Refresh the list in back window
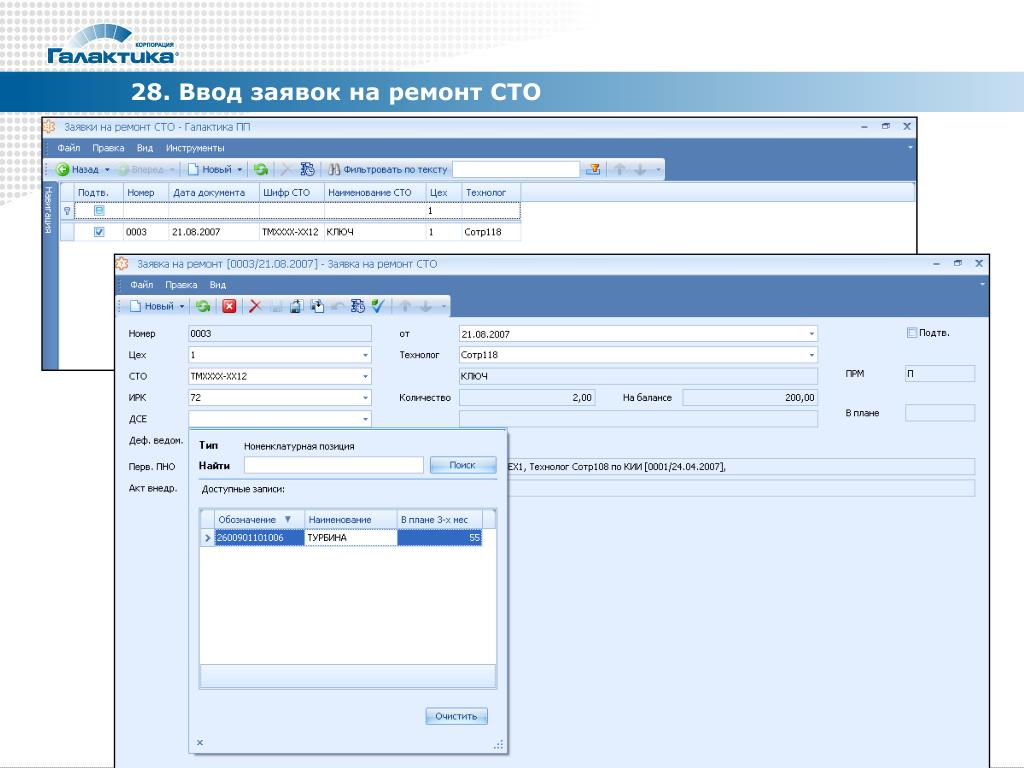1024x768 pixels. tap(261, 170)
